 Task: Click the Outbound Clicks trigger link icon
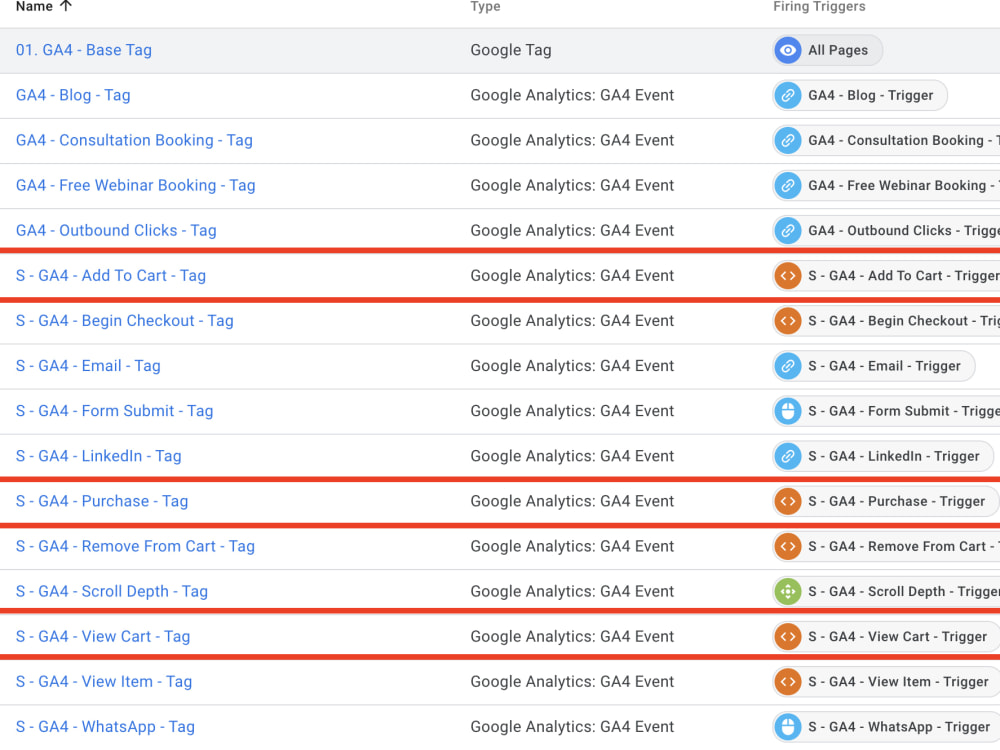click(x=788, y=231)
